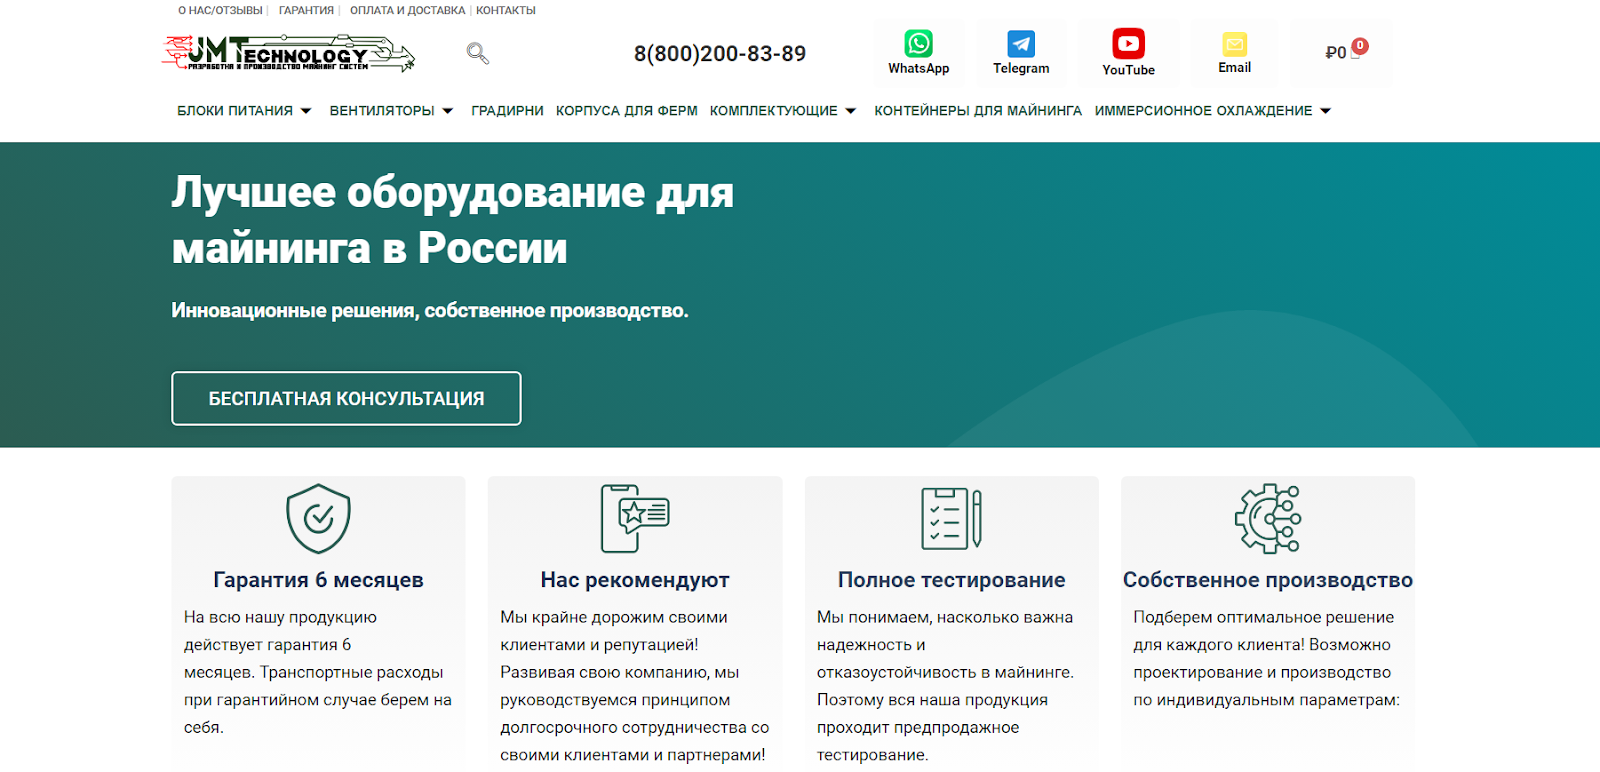Open the КОМПЛЕКТУЮЩИЕ menu
The width and height of the screenshot is (1600, 772).
[774, 111]
